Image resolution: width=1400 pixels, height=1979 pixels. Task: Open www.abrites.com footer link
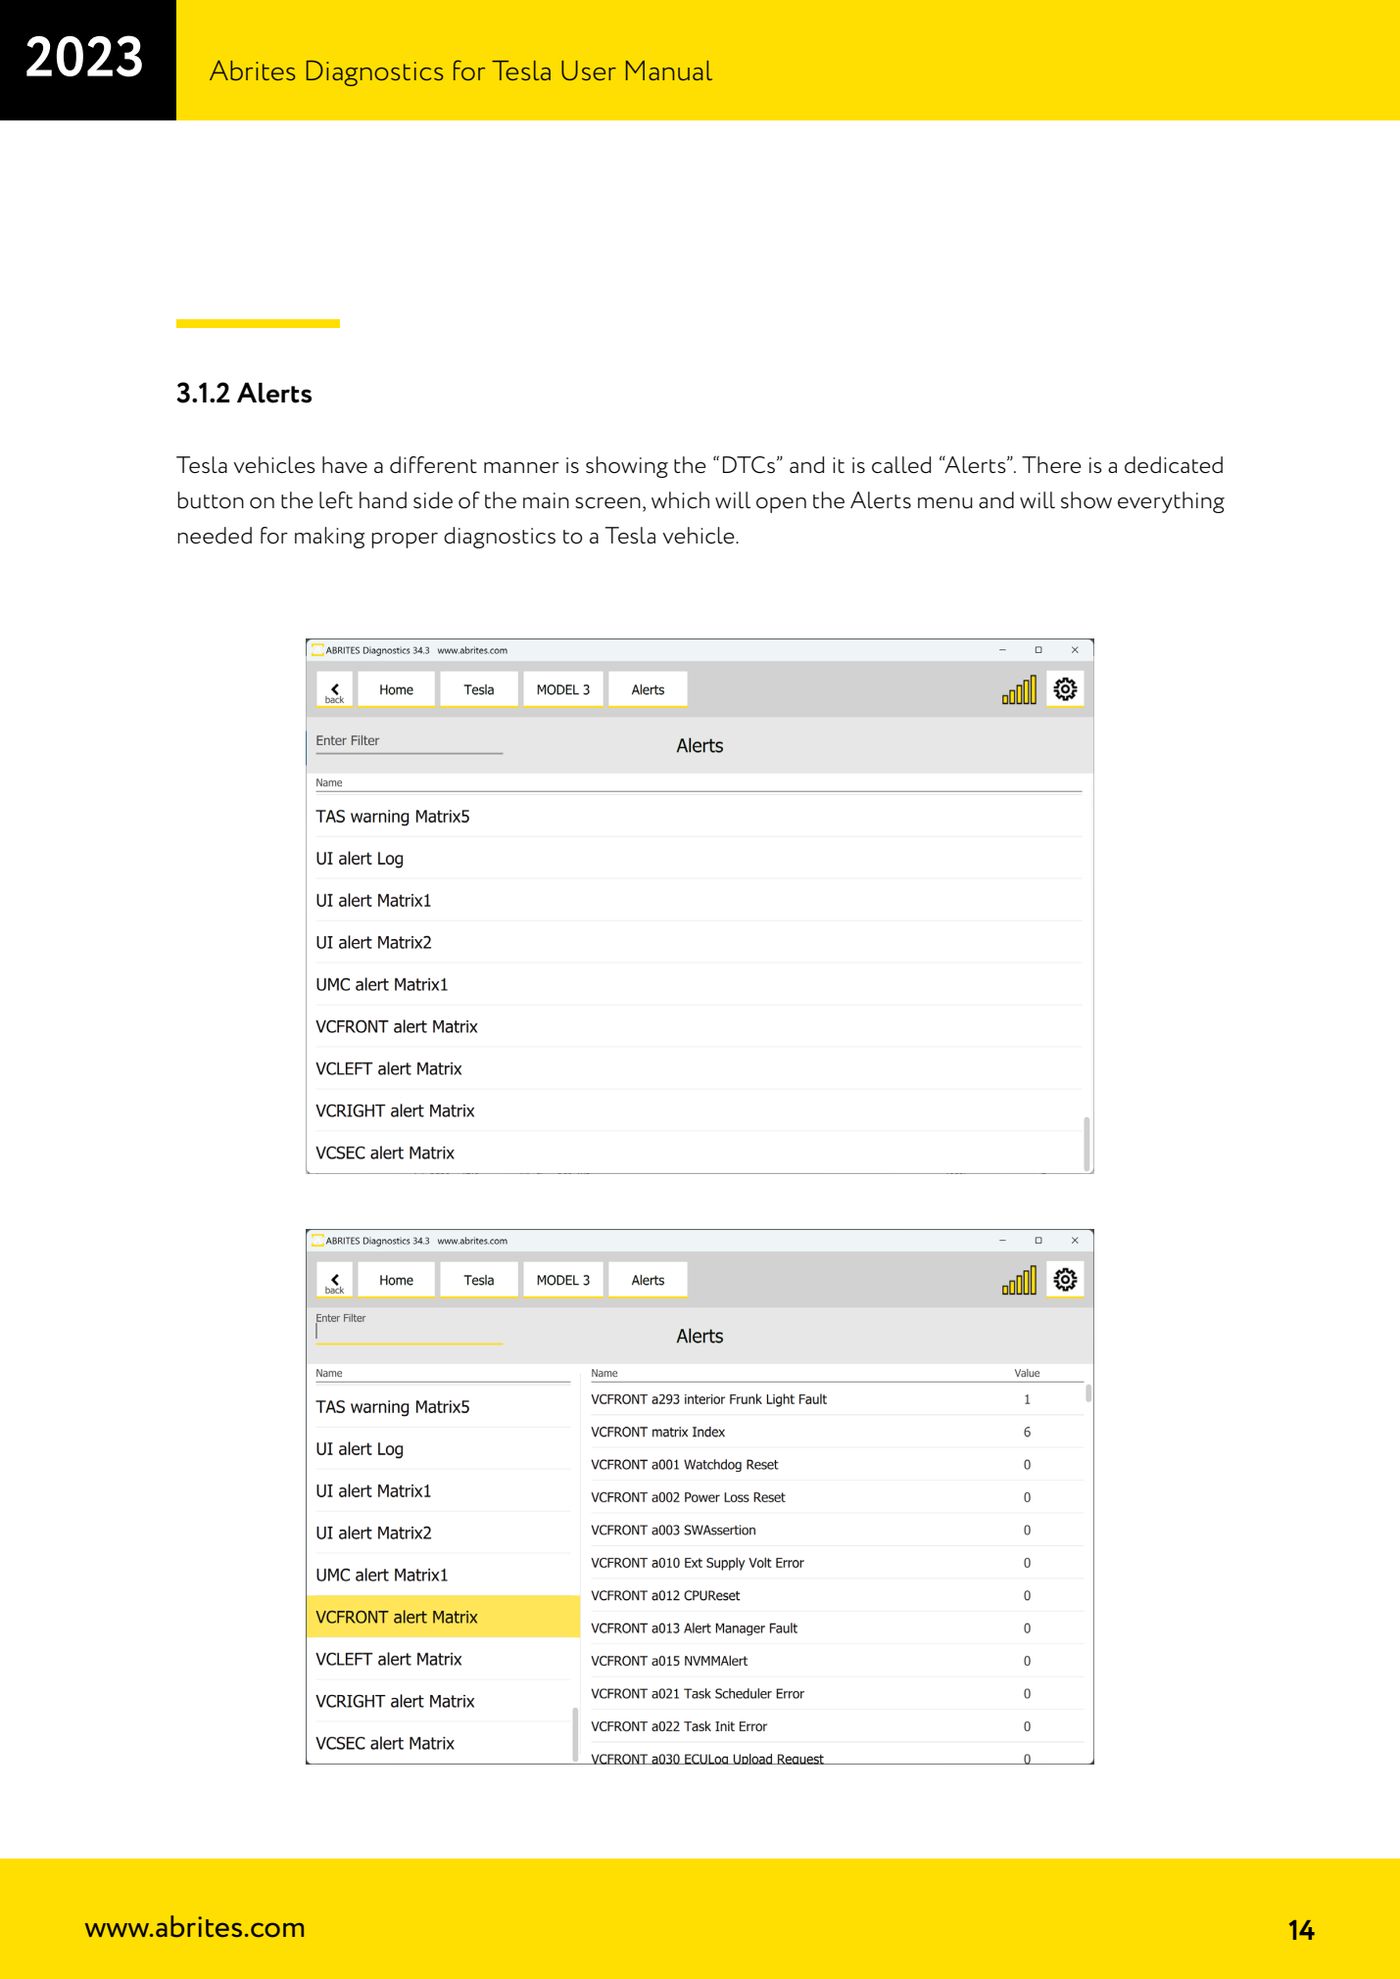[x=195, y=1927]
